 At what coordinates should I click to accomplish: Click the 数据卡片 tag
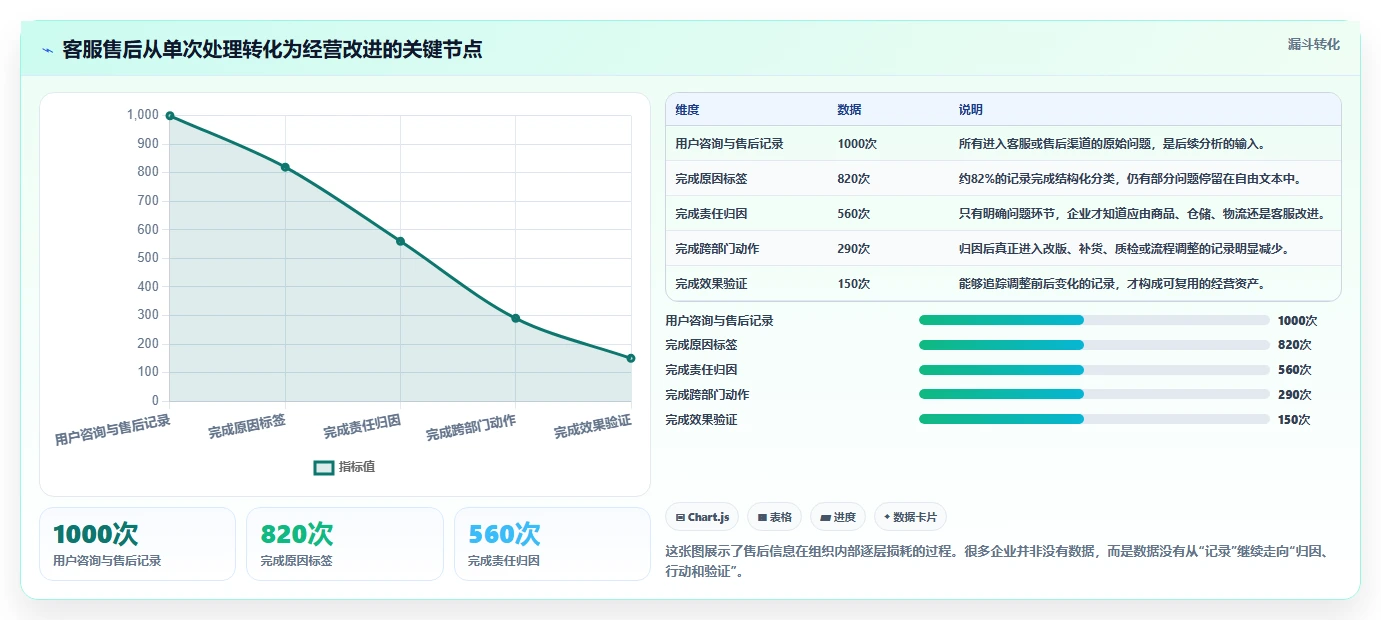tap(910, 517)
